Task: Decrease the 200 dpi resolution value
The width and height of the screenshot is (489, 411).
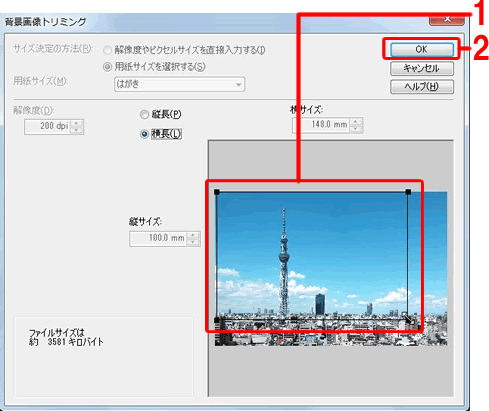Action: [x=77, y=130]
